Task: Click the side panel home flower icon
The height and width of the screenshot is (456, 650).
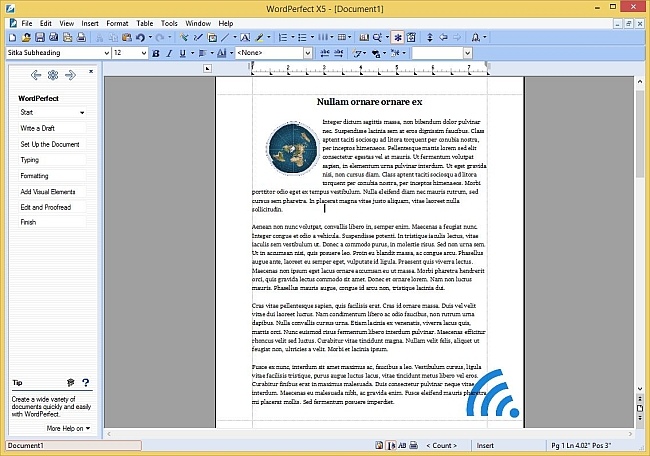Action: 53,75
